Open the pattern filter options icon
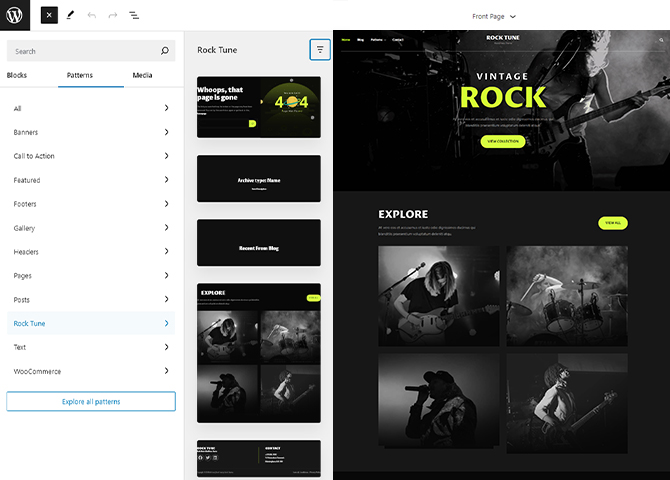This screenshot has width=670, height=480. click(320, 49)
